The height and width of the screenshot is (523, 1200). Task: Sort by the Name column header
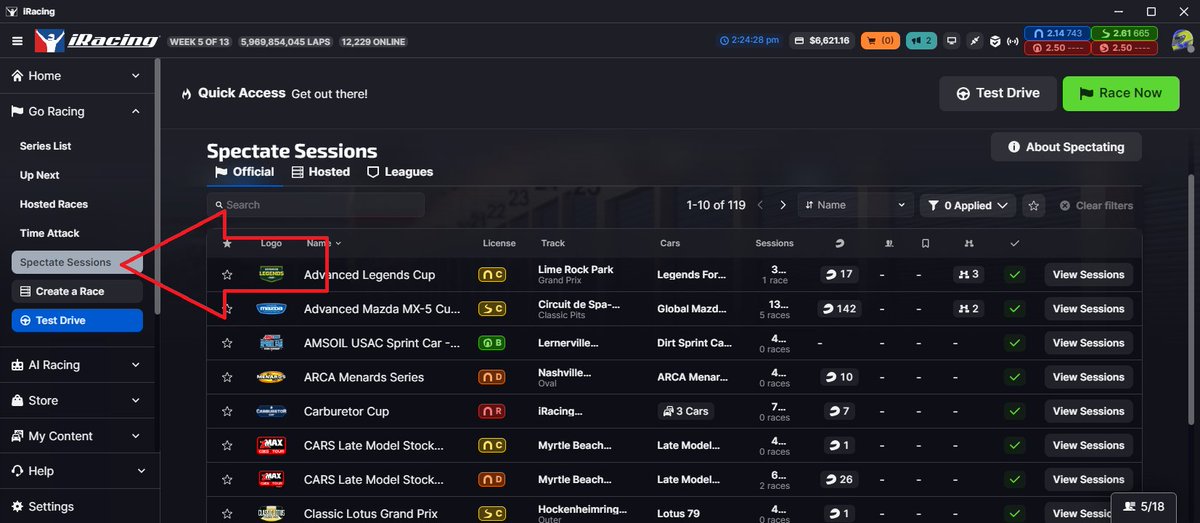[x=323, y=243]
